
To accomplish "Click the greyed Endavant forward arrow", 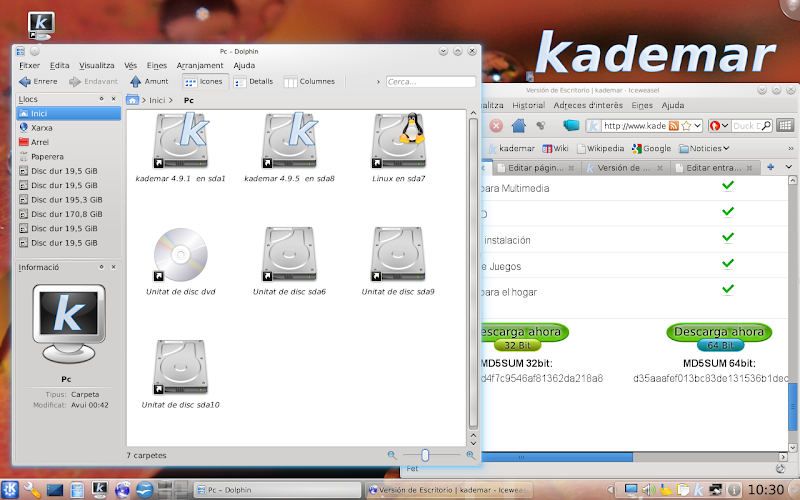I will 93,82.
